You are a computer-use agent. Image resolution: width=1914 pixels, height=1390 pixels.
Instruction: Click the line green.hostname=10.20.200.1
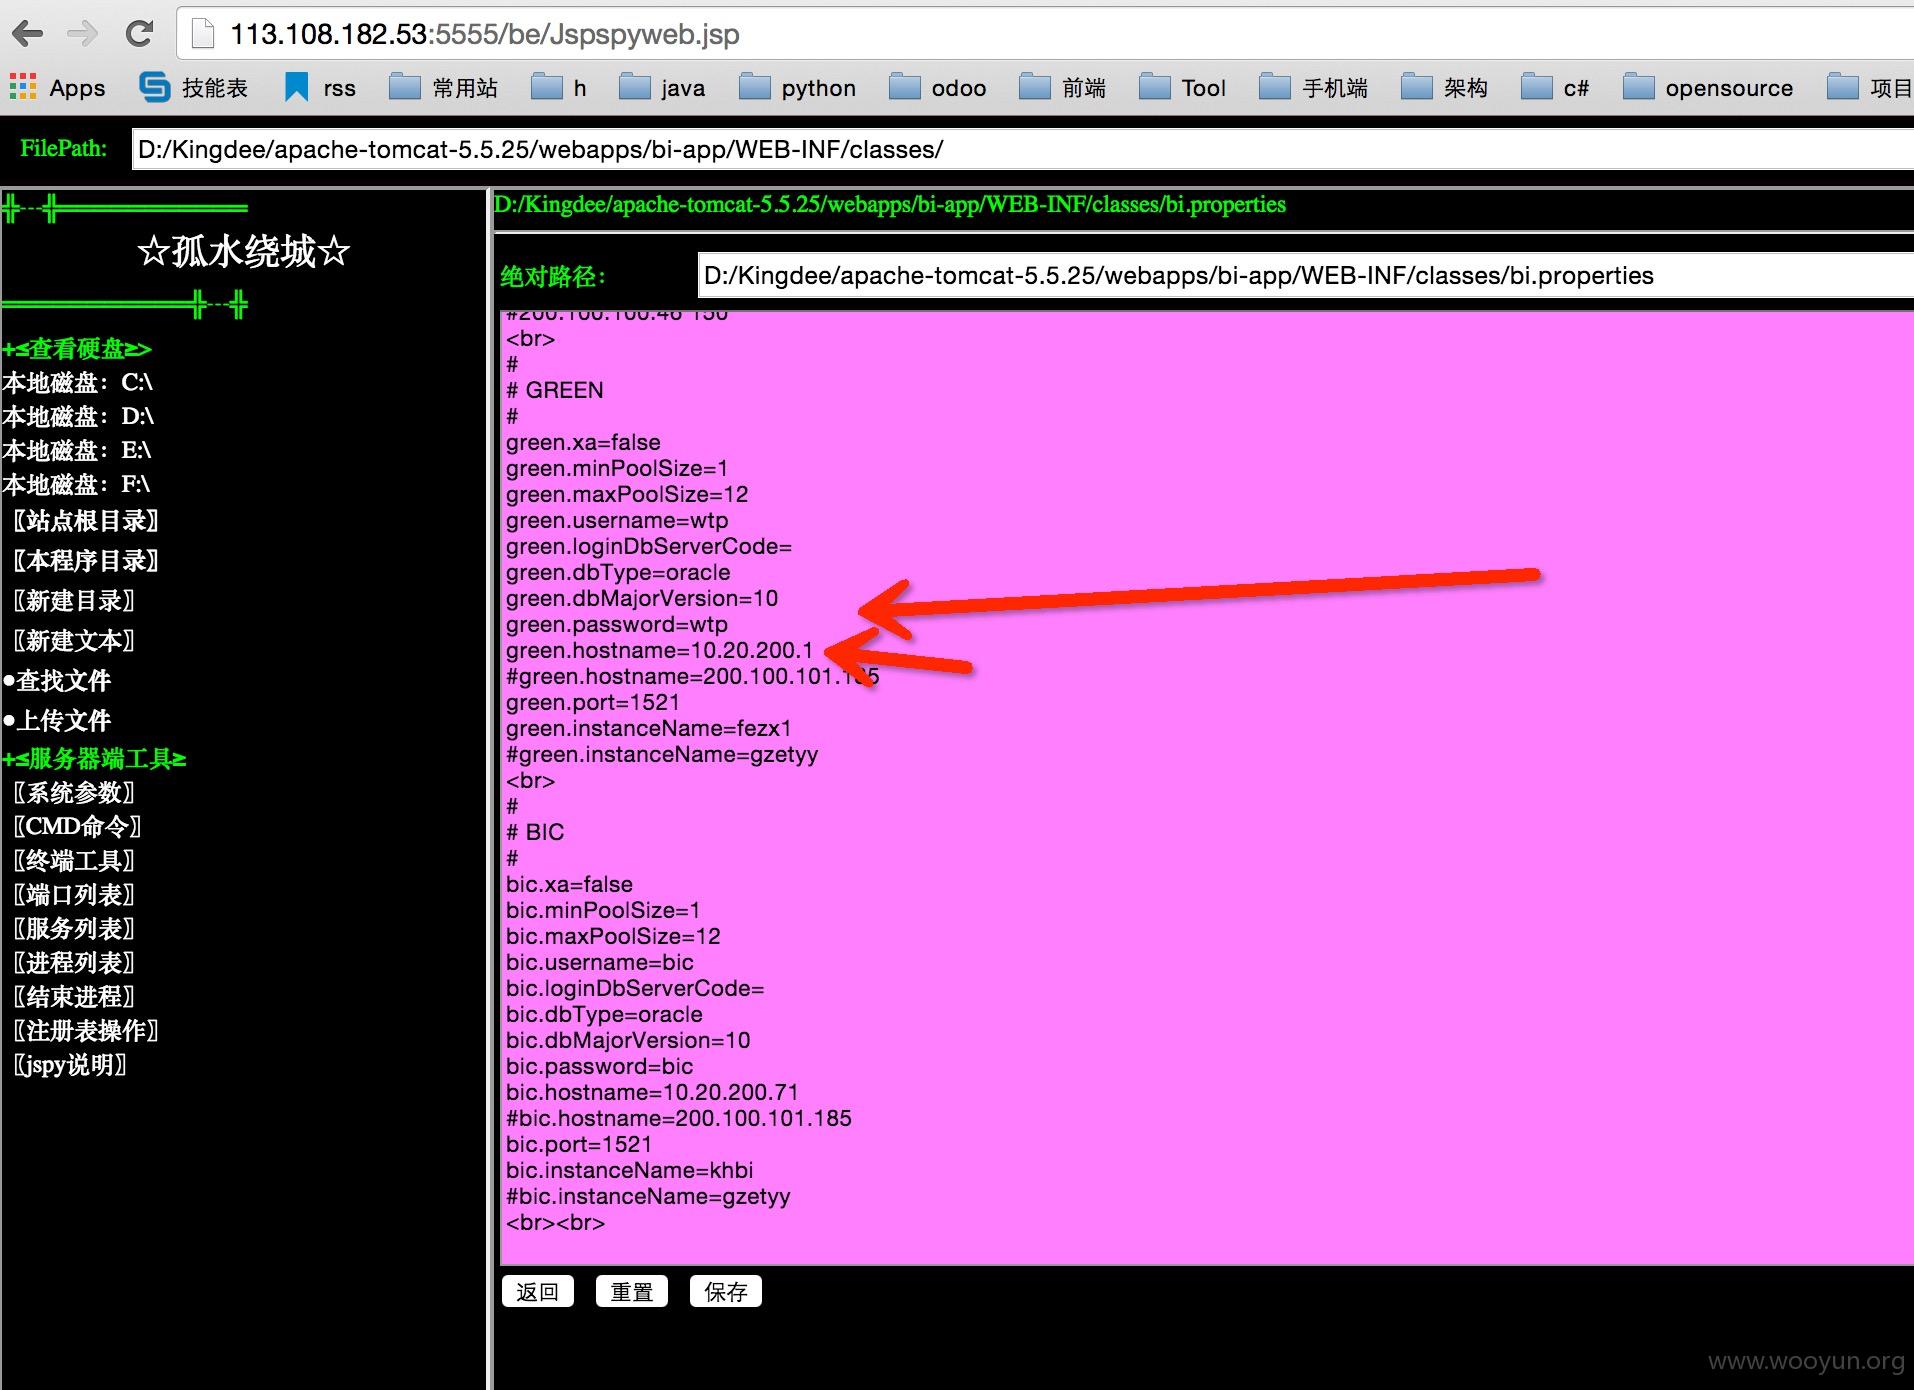660,651
